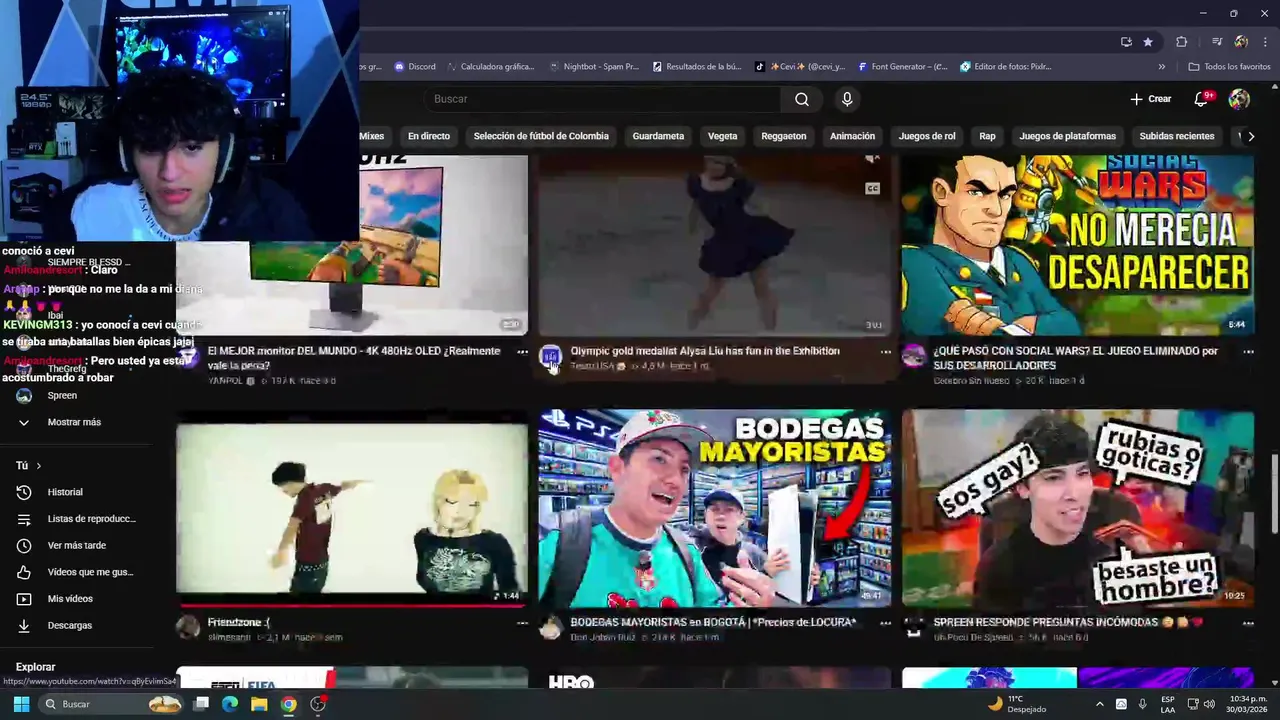Click the YouTube search magnifier button
The image size is (1280, 720).
802,99
